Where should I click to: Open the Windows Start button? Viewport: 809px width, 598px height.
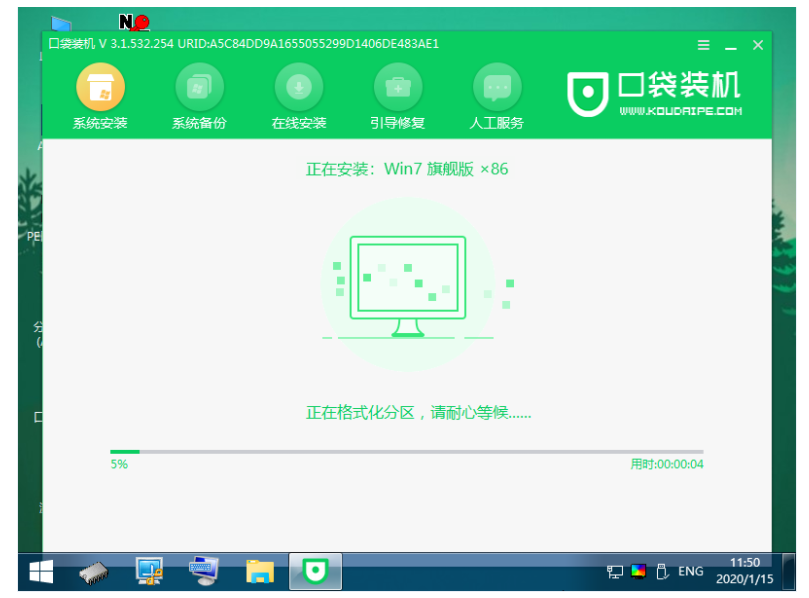[x=41, y=572]
